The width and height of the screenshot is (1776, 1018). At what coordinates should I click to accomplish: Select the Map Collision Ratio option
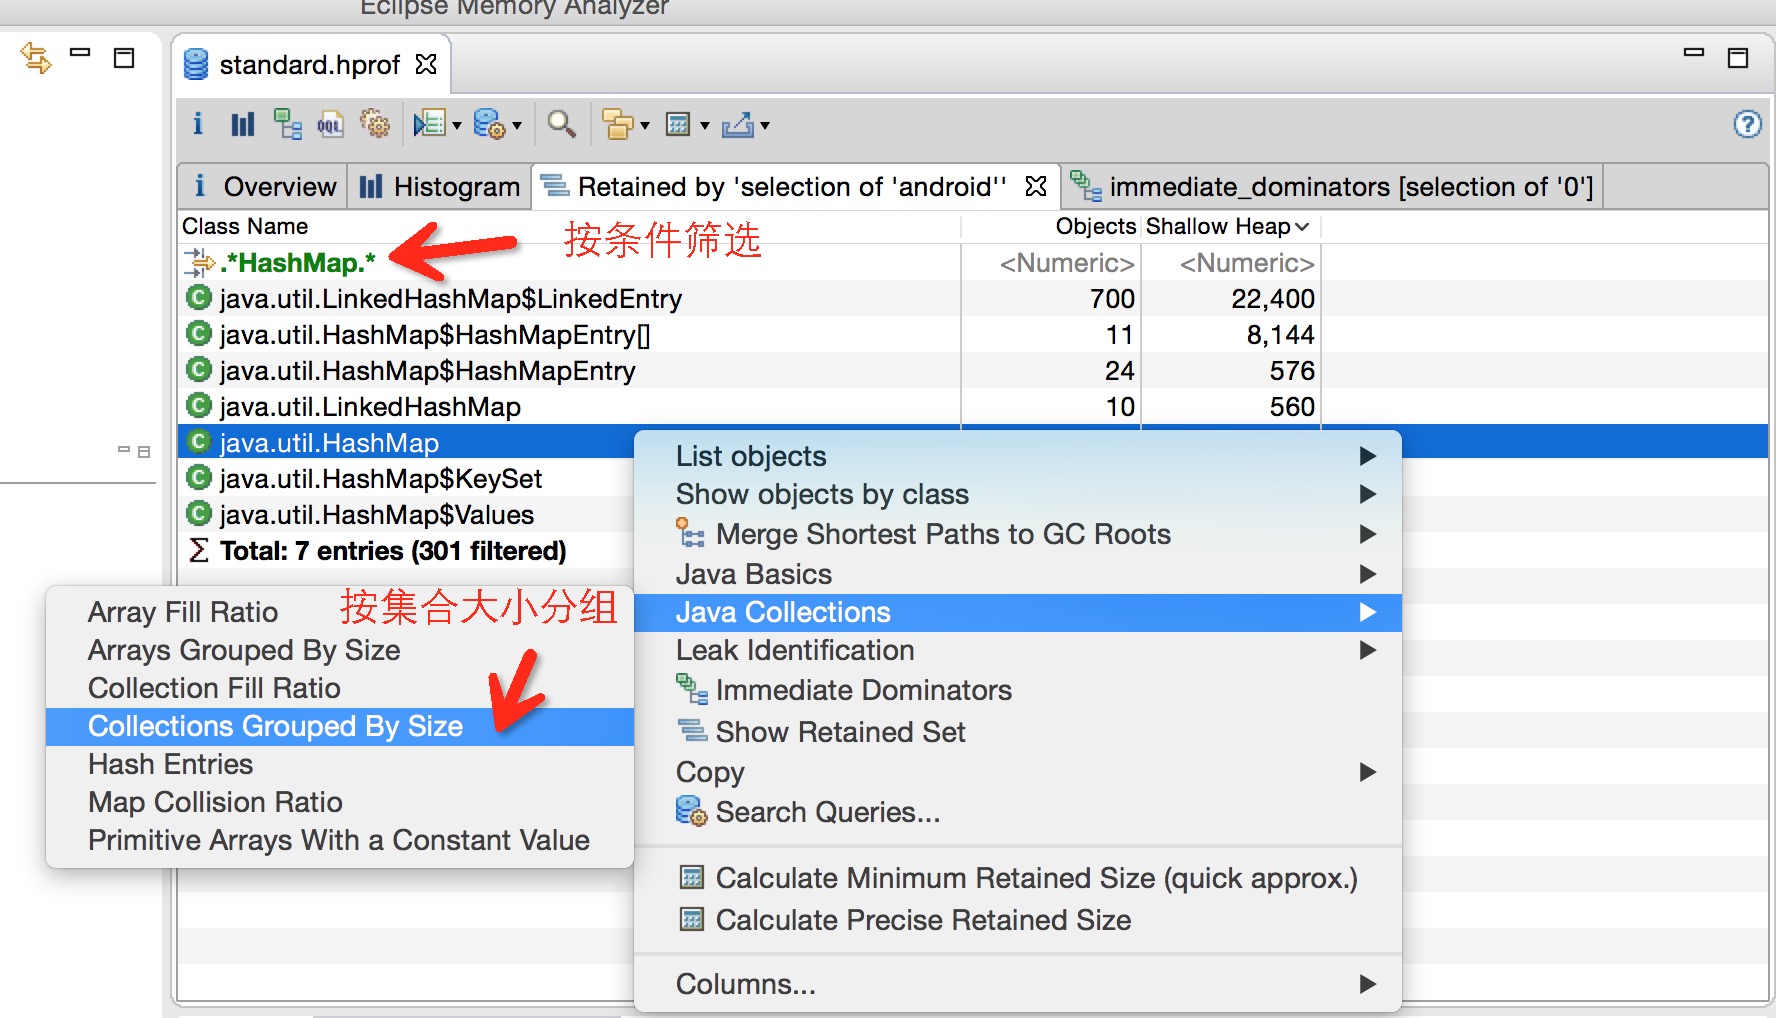214,801
